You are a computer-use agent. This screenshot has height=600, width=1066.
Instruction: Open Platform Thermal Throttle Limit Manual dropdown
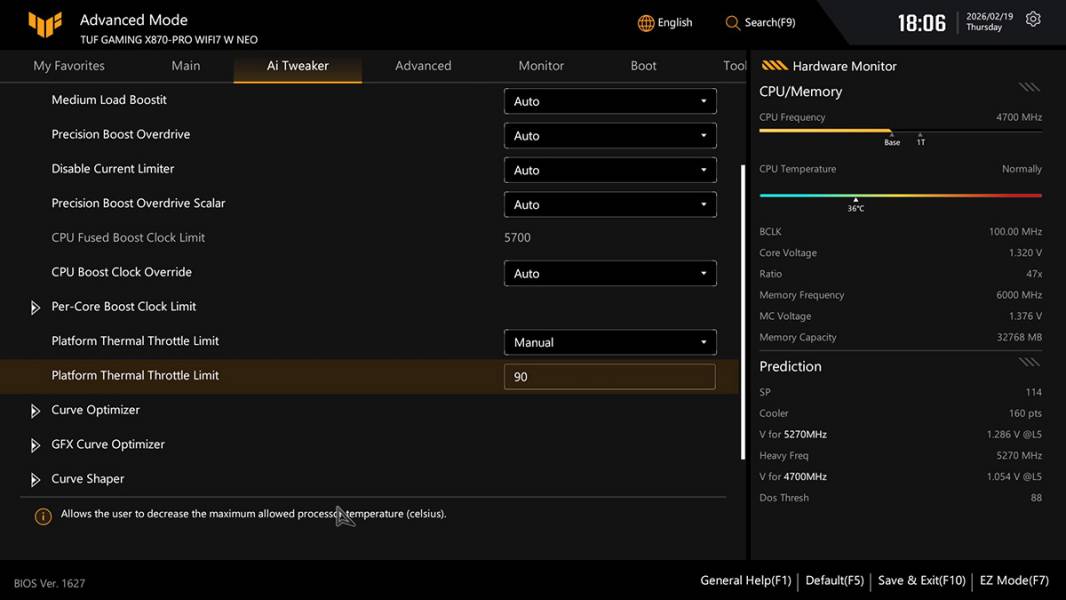[x=610, y=342]
